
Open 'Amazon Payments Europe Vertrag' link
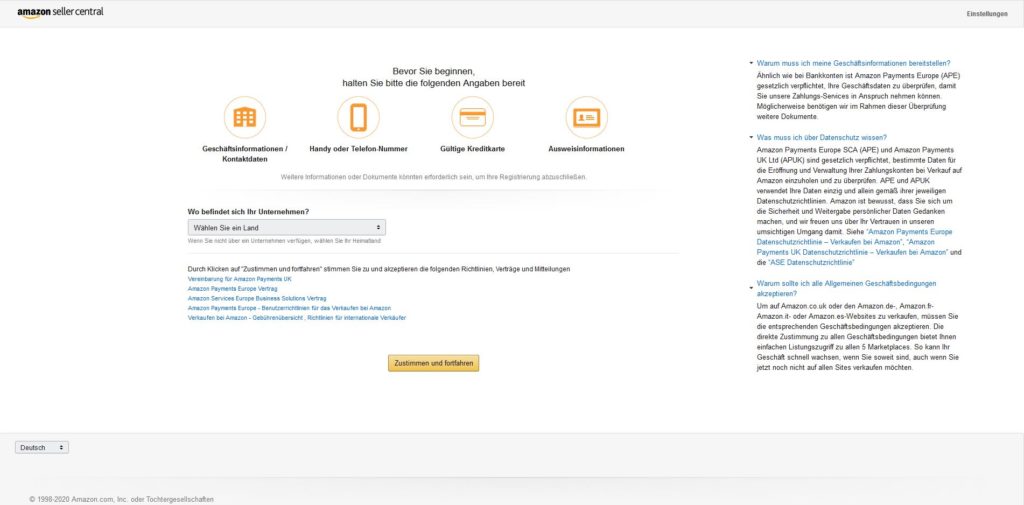(232, 288)
